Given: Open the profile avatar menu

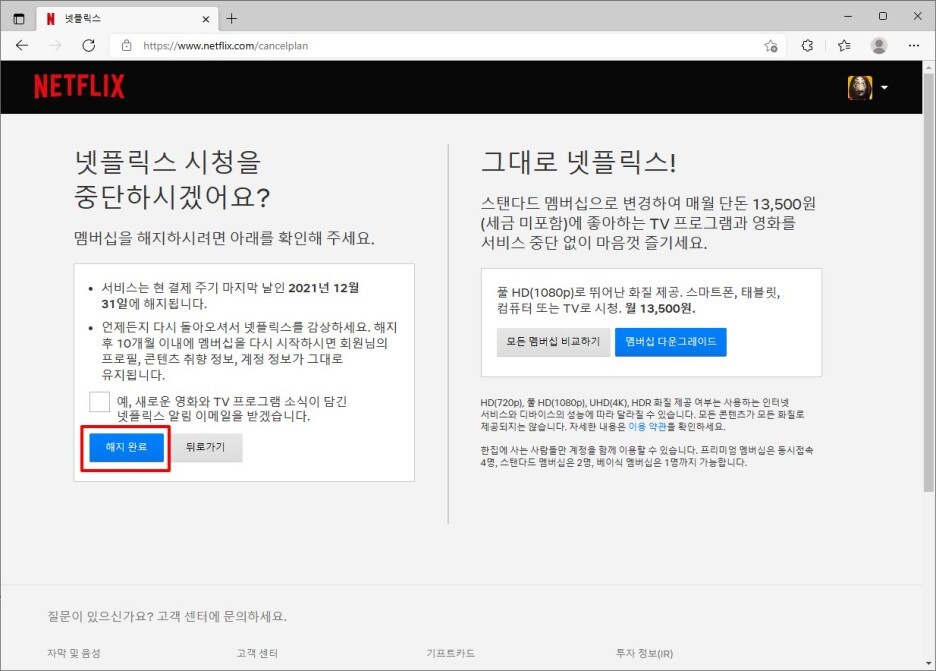Looking at the screenshot, I should pos(860,88).
